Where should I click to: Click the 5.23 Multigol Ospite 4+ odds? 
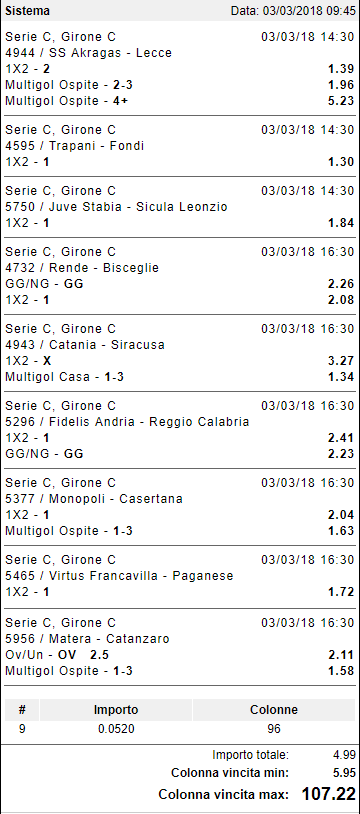pyautogui.click(x=341, y=101)
